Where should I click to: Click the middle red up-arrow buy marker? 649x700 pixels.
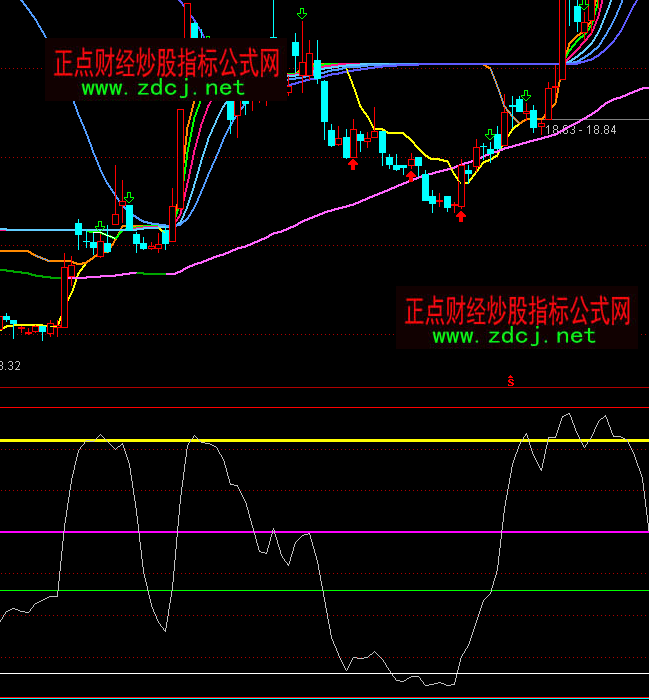pos(410,174)
